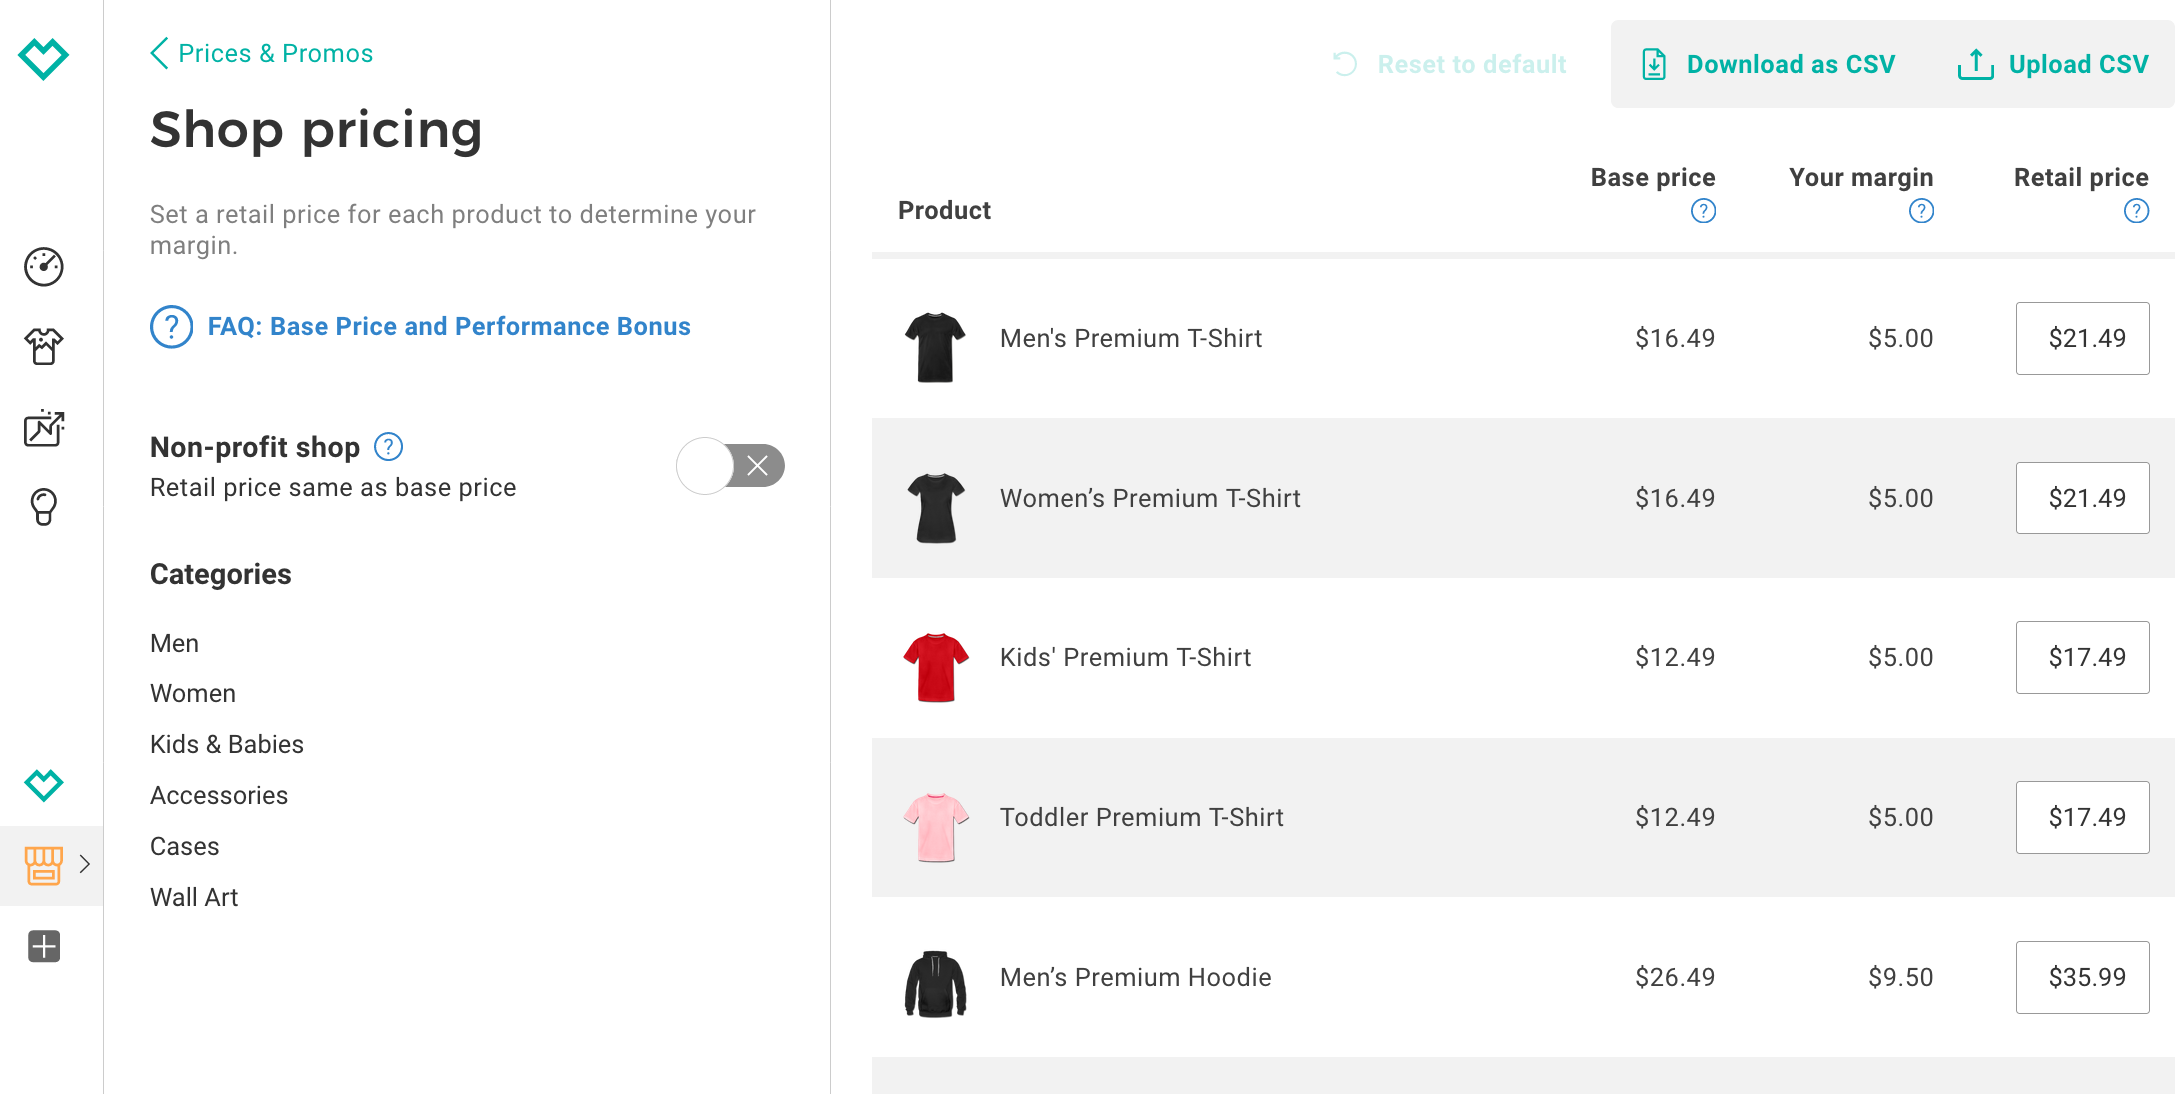Click Retail price help question icon
This screenshot has width=2178, height=1094.
[x=2136, y=211]
